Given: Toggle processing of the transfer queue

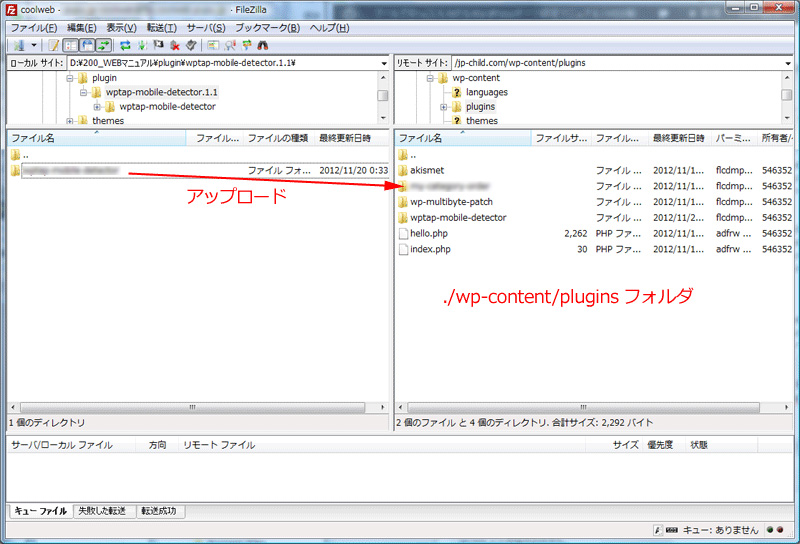Looking at the screenshot, I should tap(142, 45).
